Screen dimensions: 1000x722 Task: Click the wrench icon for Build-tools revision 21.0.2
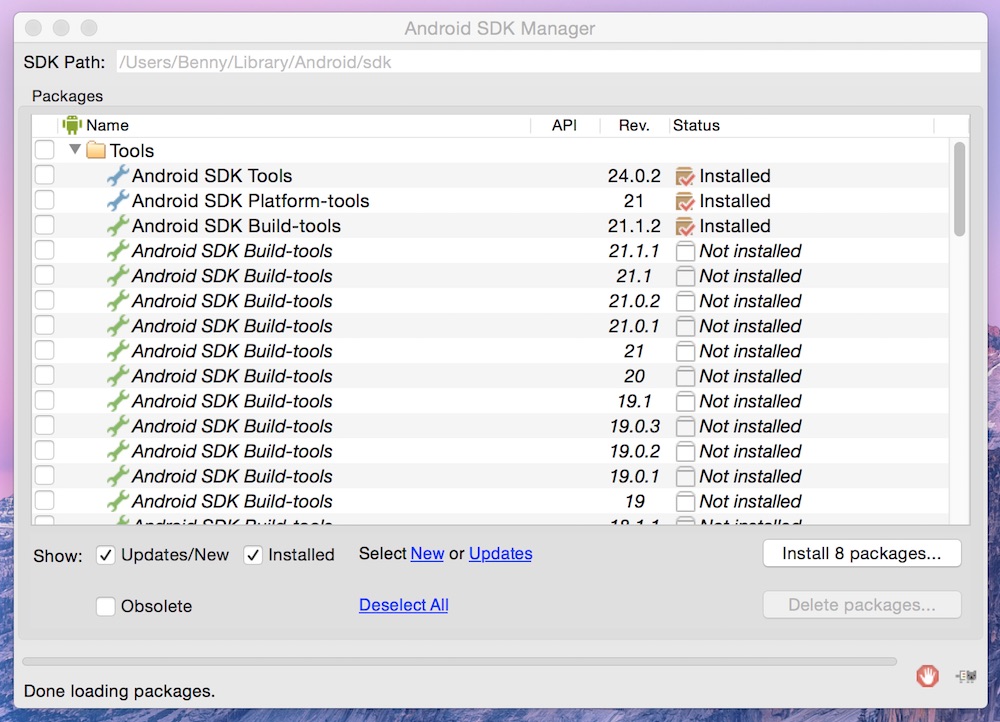coord(118,300)
